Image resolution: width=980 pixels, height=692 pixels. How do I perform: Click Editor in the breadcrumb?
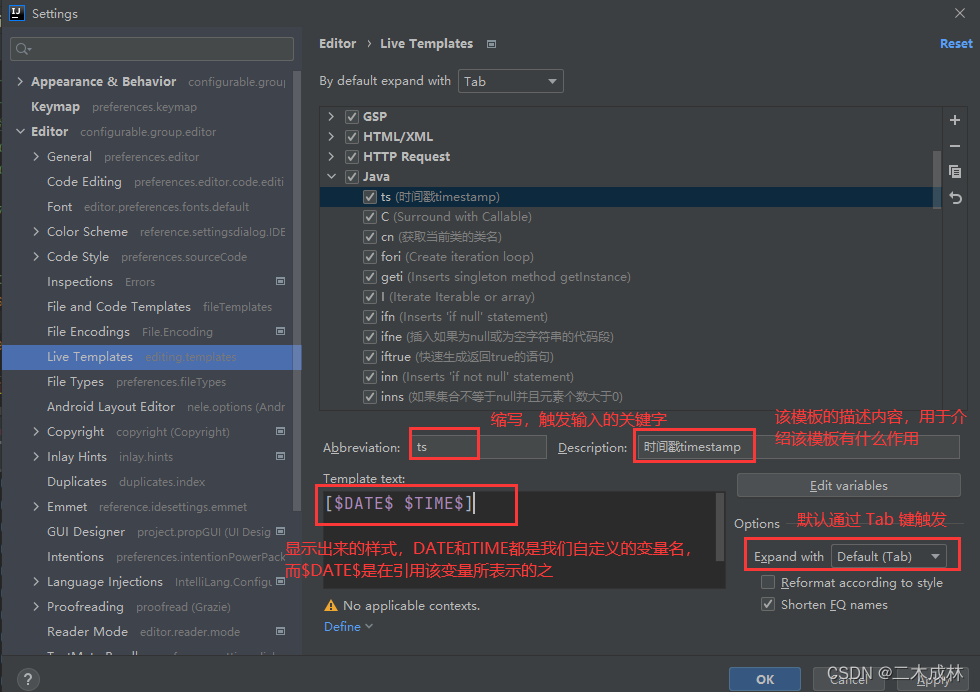338,44
